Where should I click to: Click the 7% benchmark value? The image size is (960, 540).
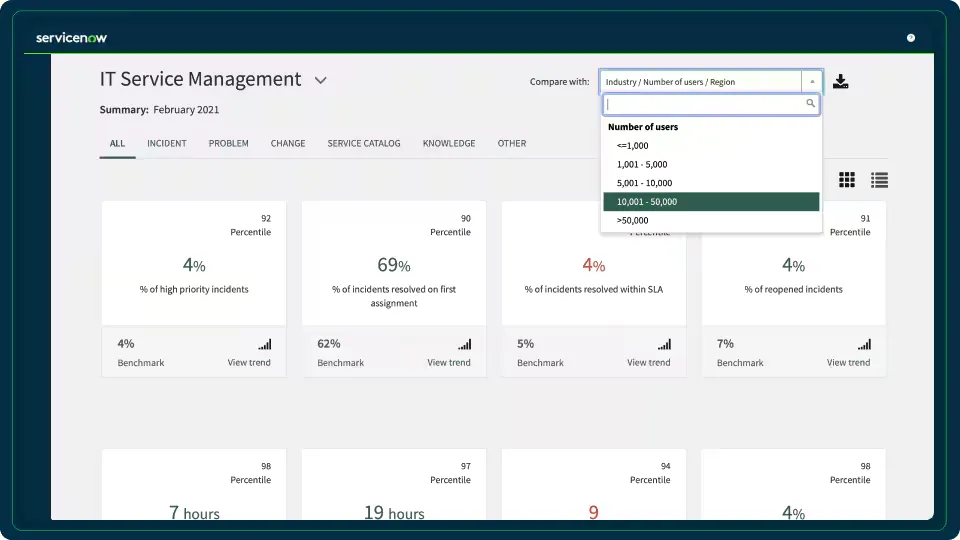pos(725,343)
